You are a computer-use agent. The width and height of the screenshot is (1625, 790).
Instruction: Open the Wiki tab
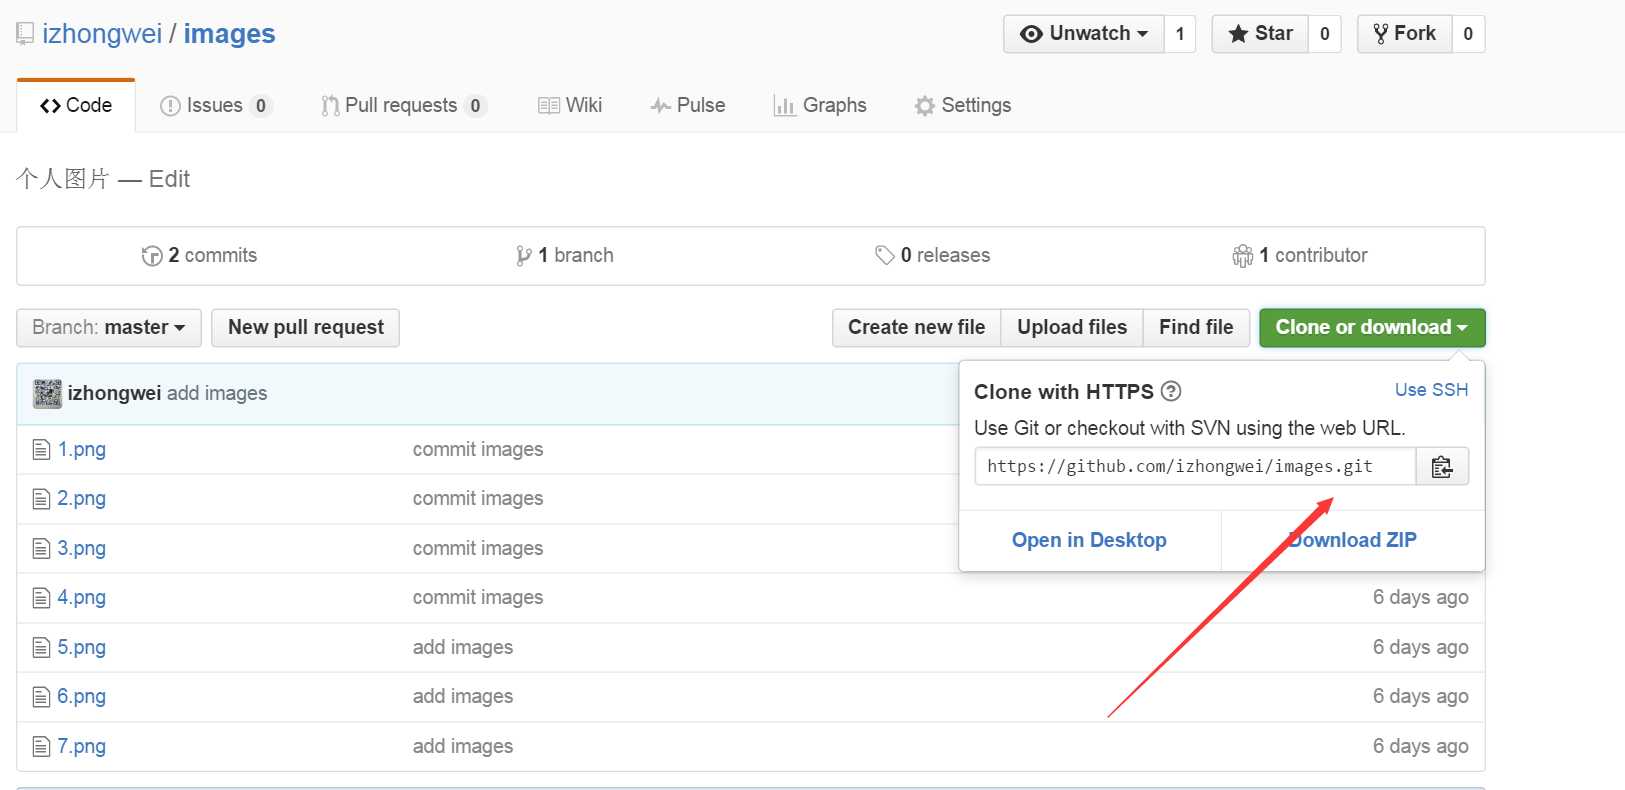click(x=570, y=105)
